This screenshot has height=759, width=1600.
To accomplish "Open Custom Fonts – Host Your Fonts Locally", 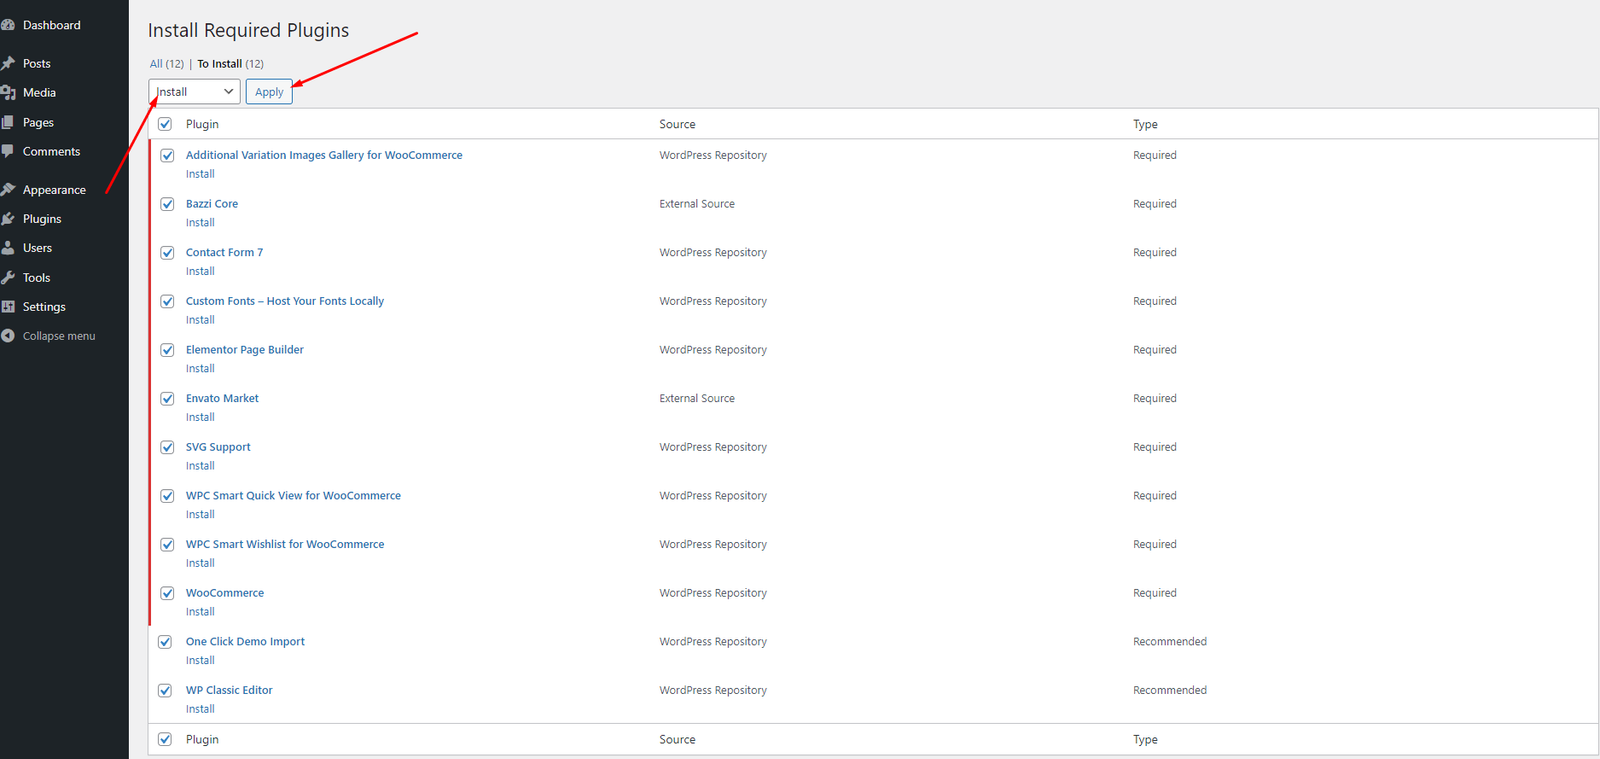I will [285, 301].
